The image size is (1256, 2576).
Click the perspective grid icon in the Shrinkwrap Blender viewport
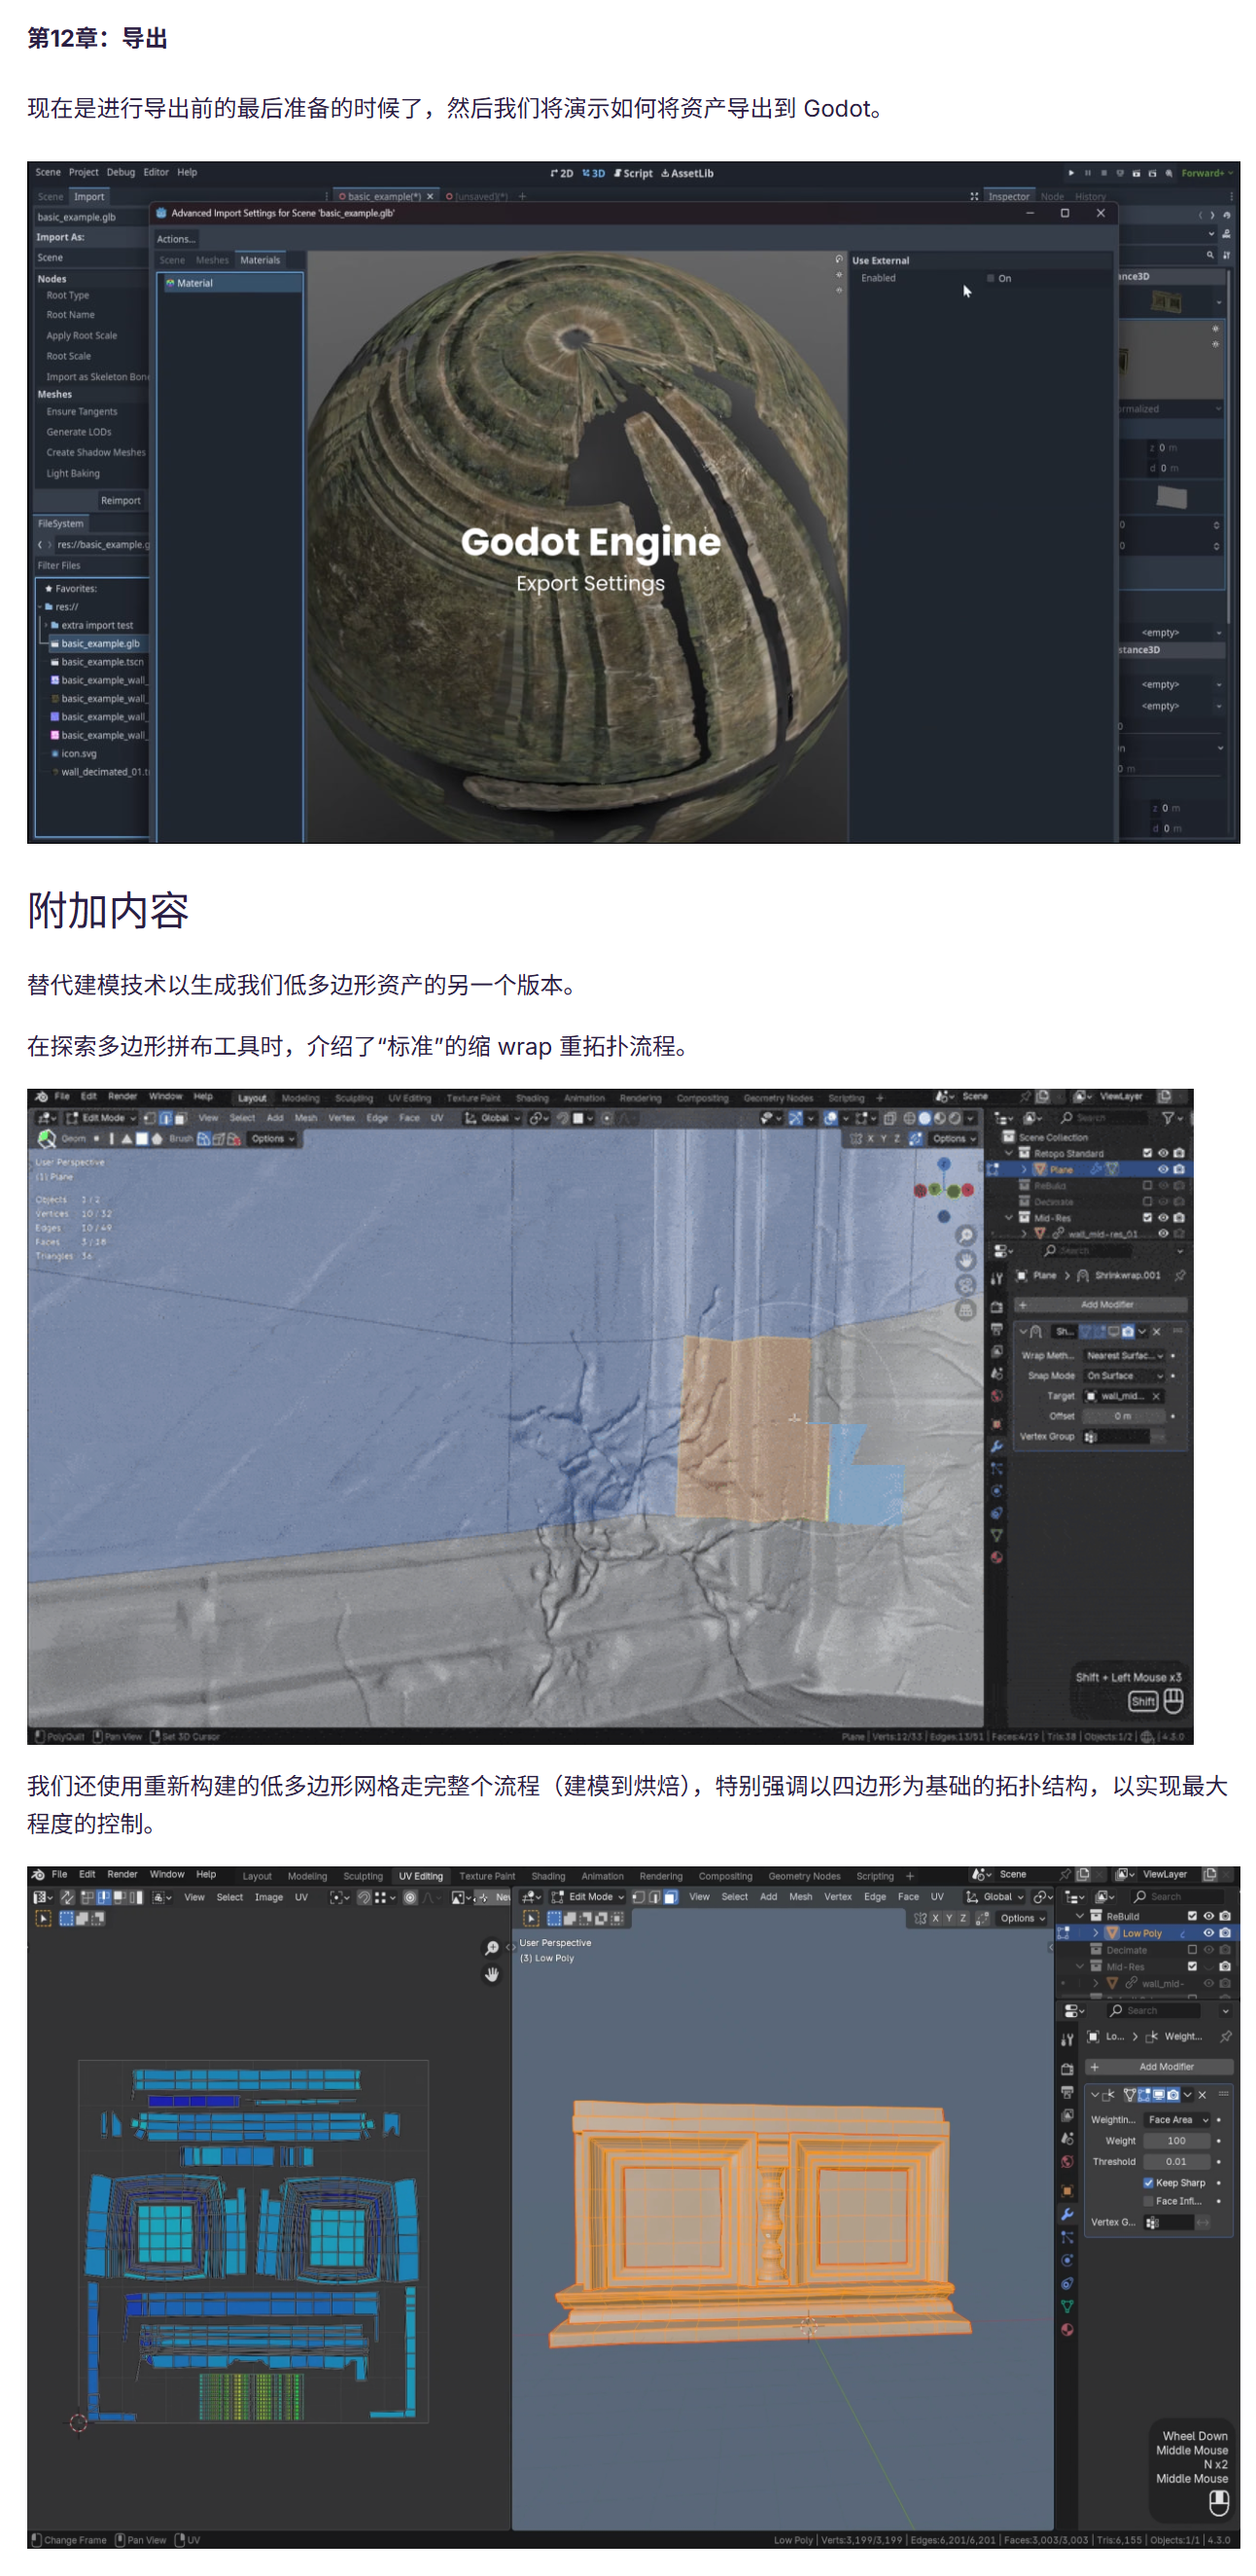point(965,1309)
